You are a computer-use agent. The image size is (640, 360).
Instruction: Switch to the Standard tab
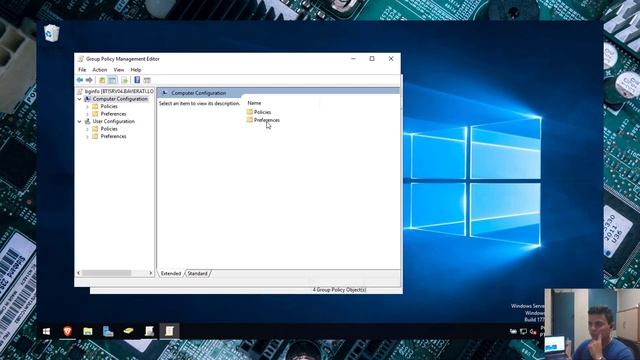pos(198,273)
